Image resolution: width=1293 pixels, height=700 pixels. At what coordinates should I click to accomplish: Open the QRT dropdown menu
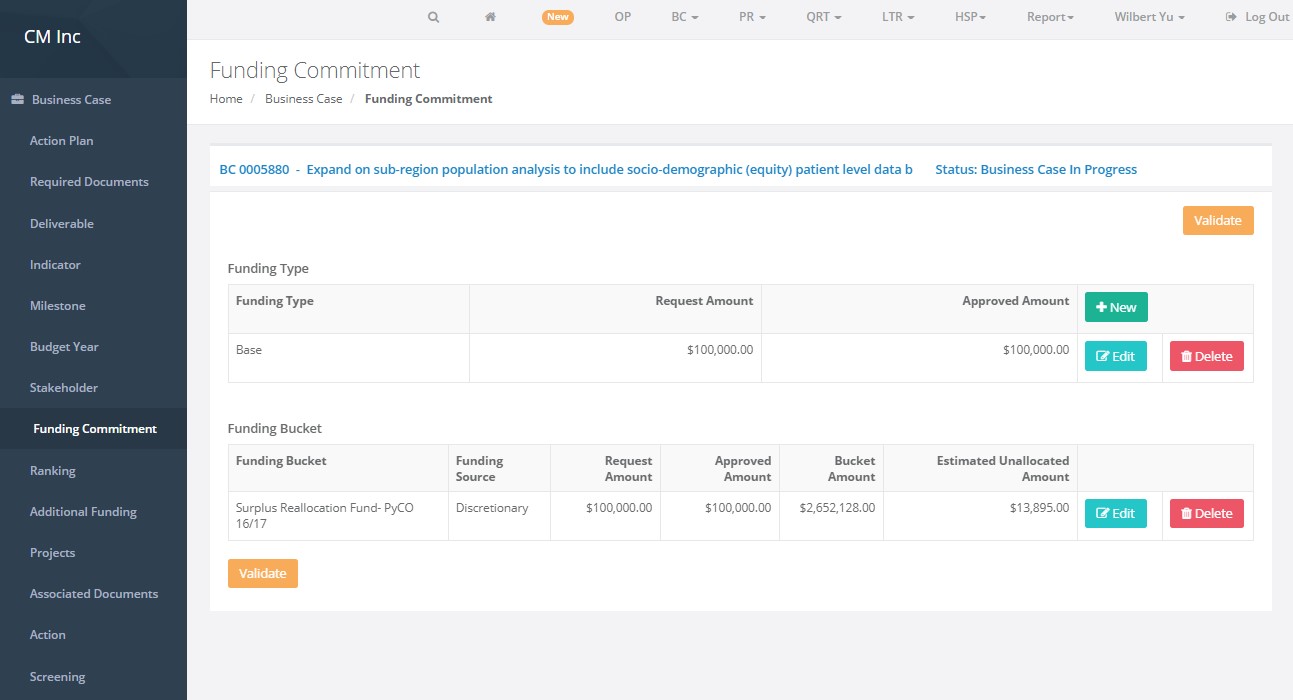pos(823,17)
